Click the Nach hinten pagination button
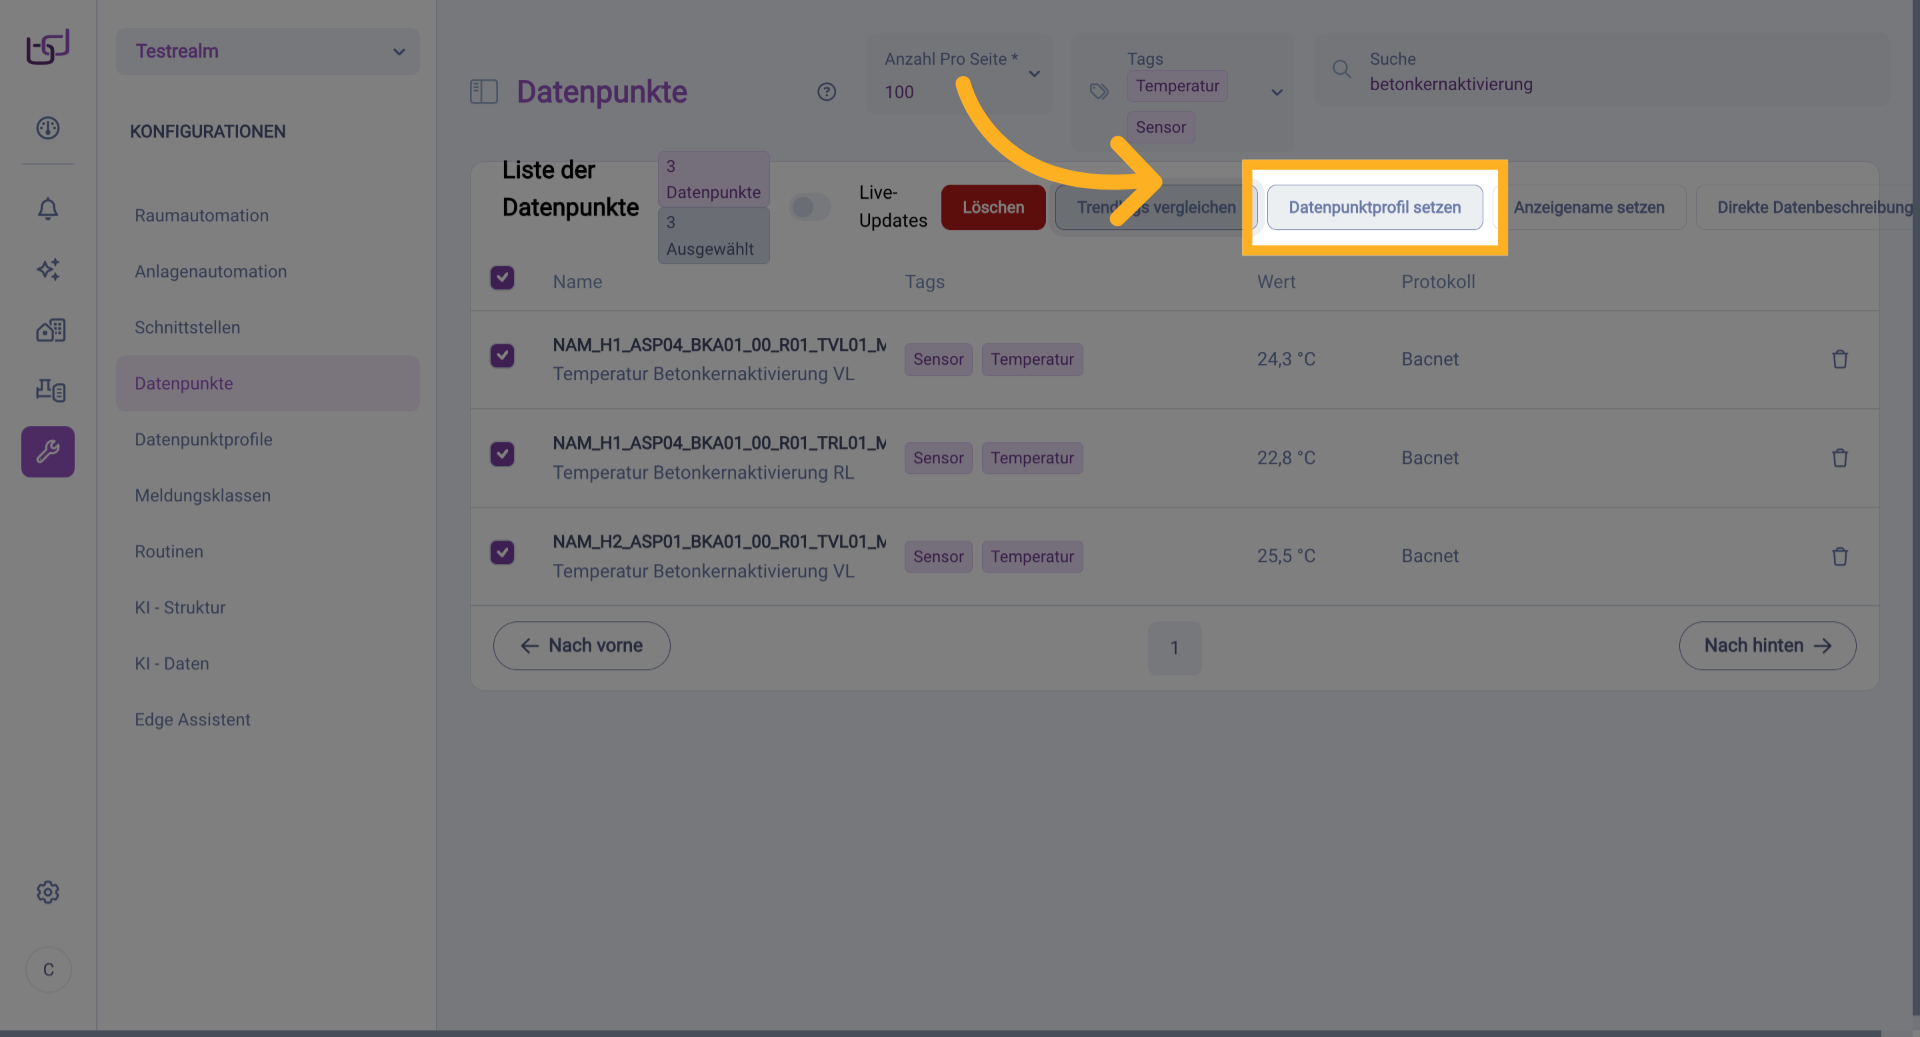This screenshot has width=1920, height=1037. [x=1766, y=646]
